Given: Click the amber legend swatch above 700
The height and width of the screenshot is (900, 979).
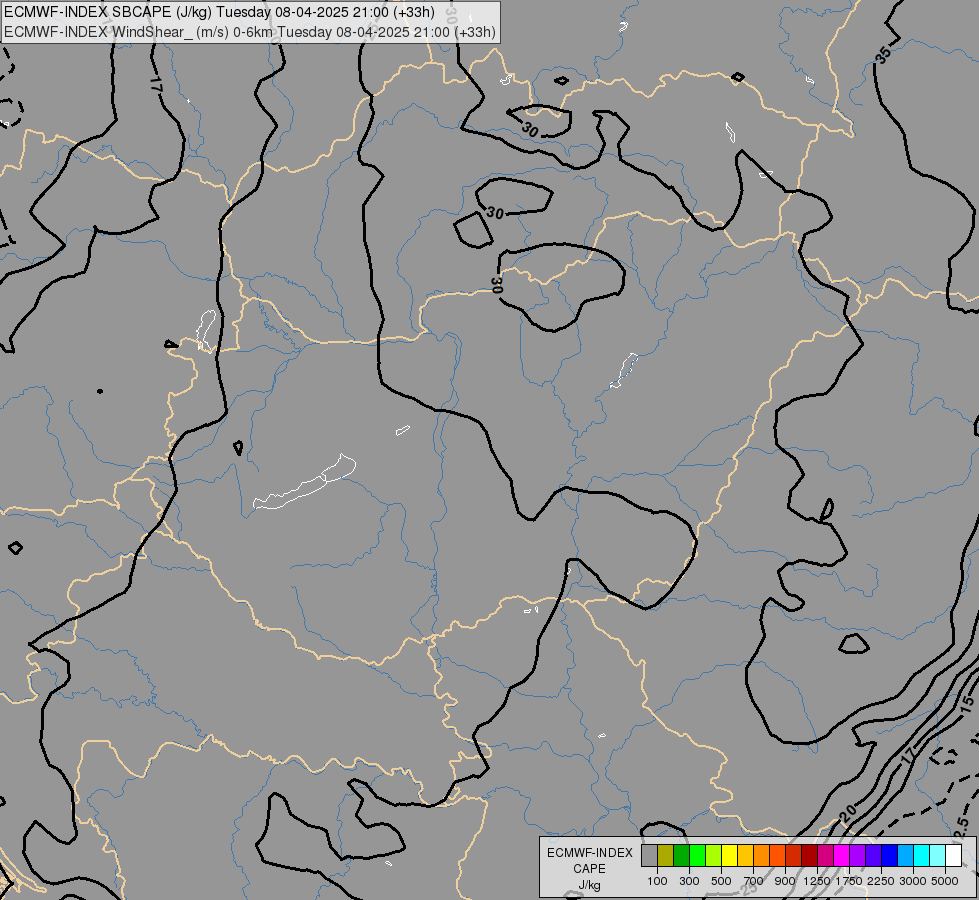Looking at the screenshot, I should 745,855.
